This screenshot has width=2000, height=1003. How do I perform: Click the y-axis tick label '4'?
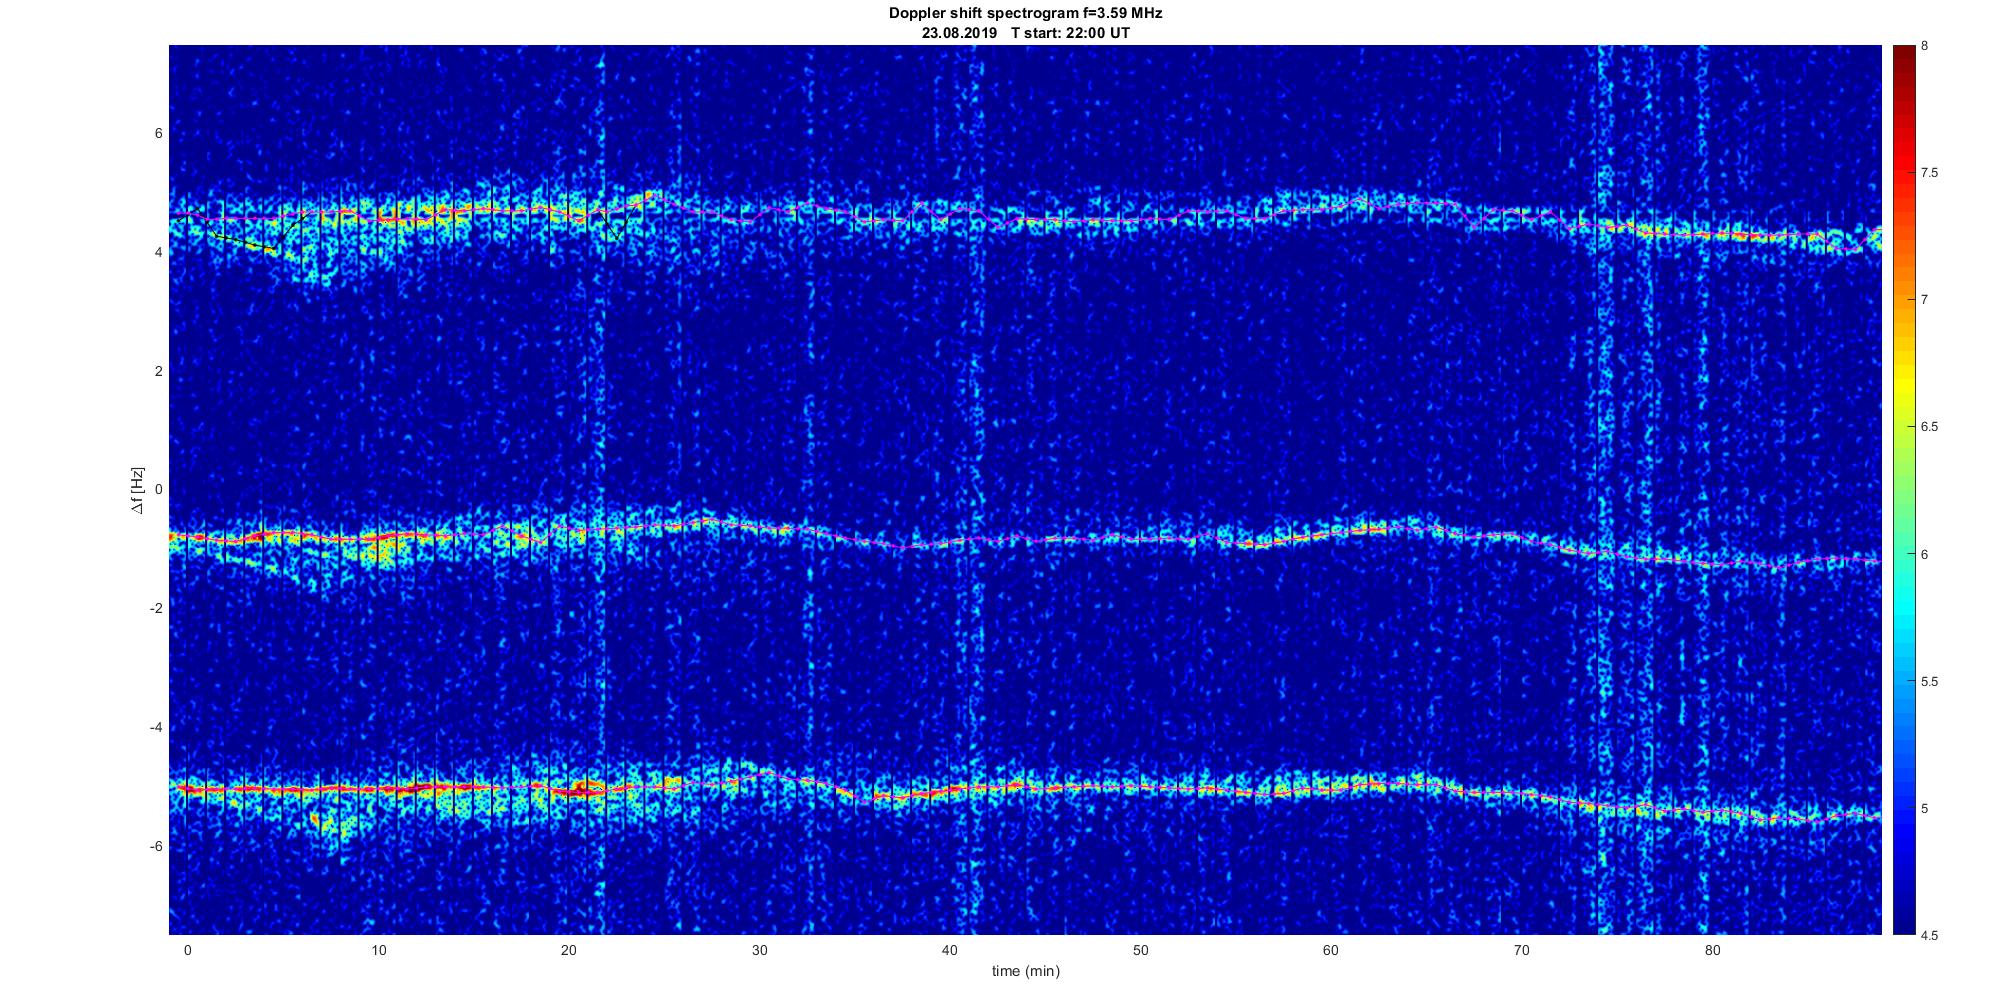158,253
